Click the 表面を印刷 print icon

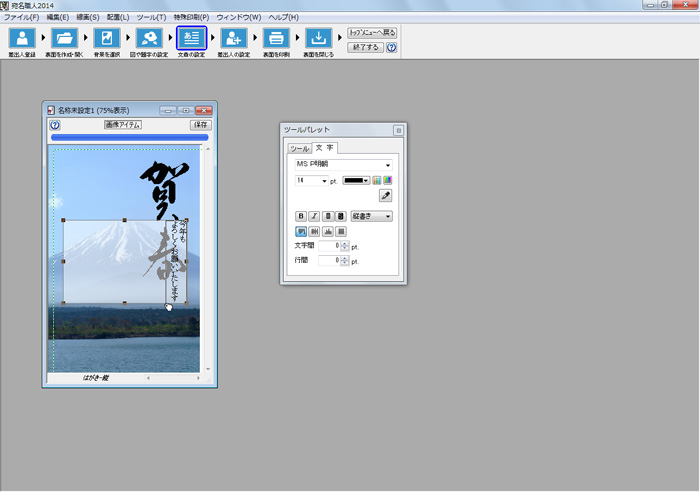[276, 39]
